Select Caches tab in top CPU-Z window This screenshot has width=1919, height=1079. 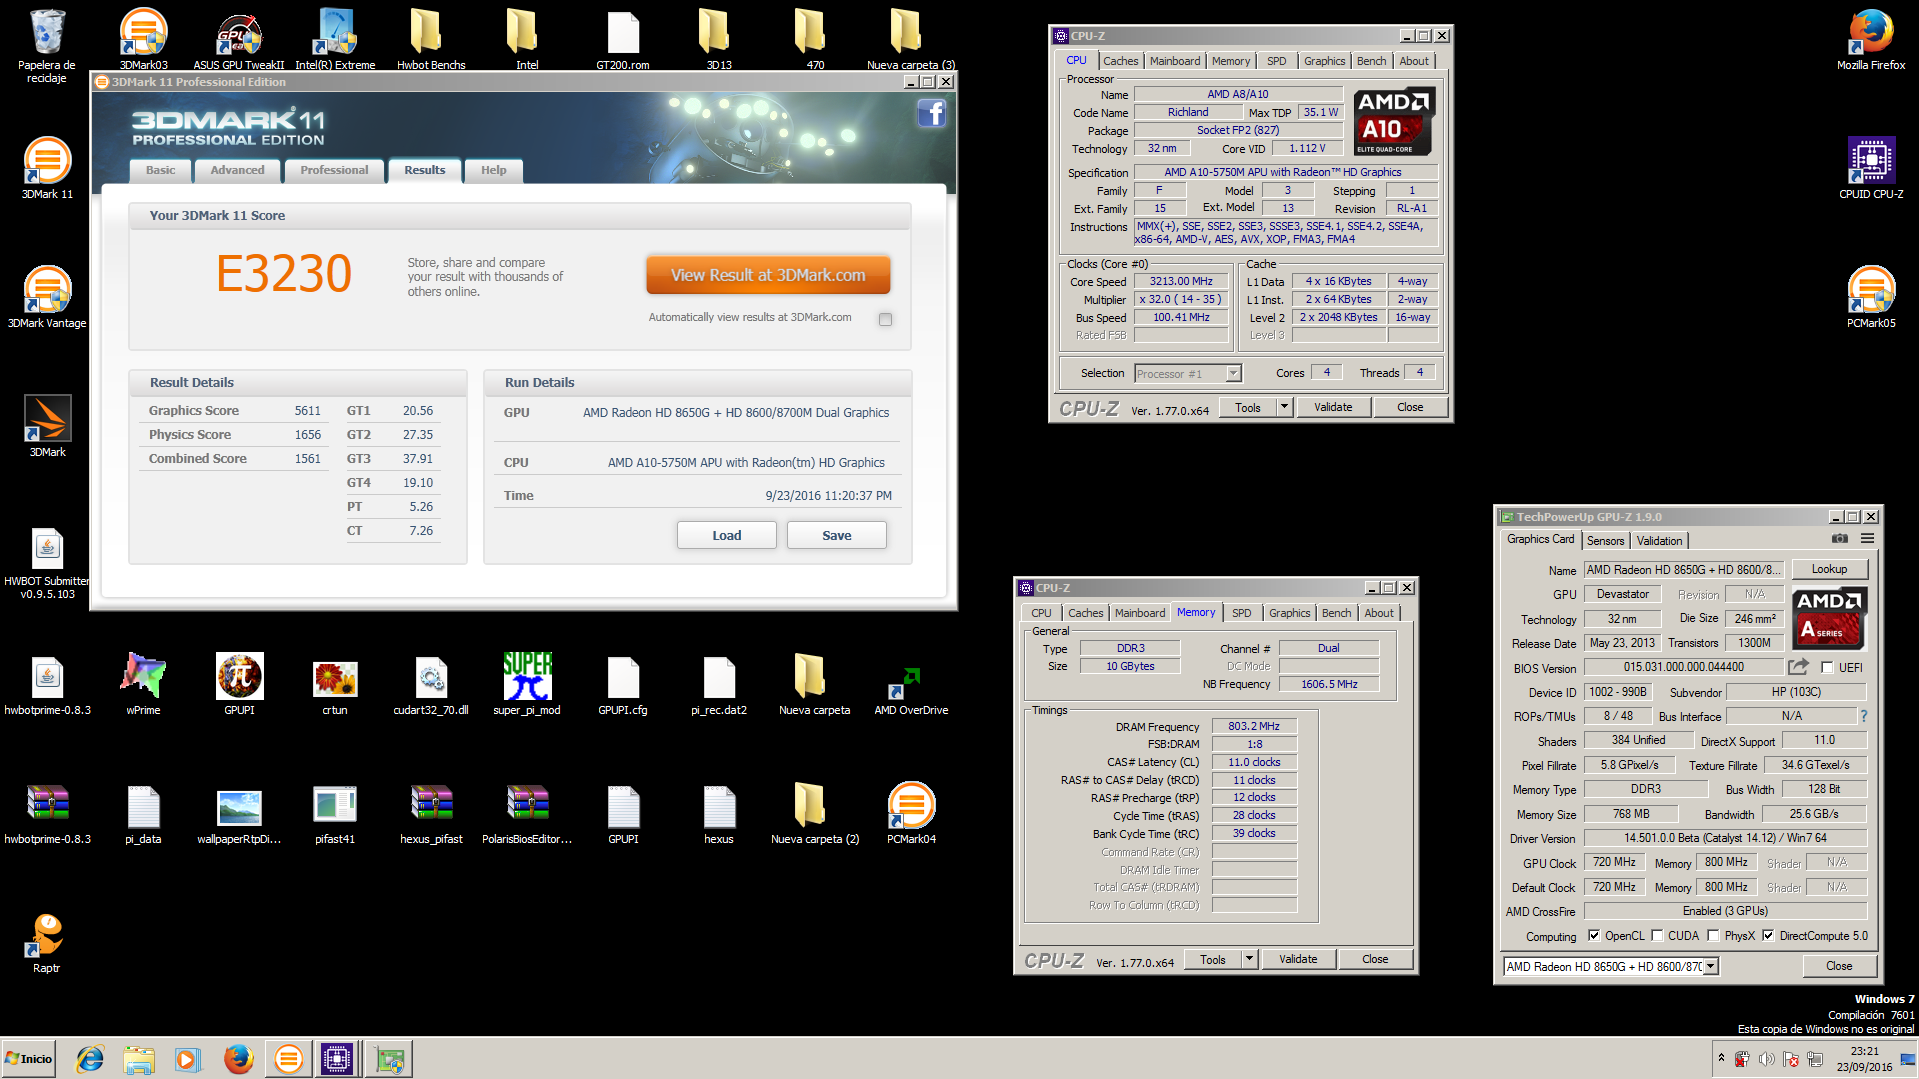tap(1120, 61)
